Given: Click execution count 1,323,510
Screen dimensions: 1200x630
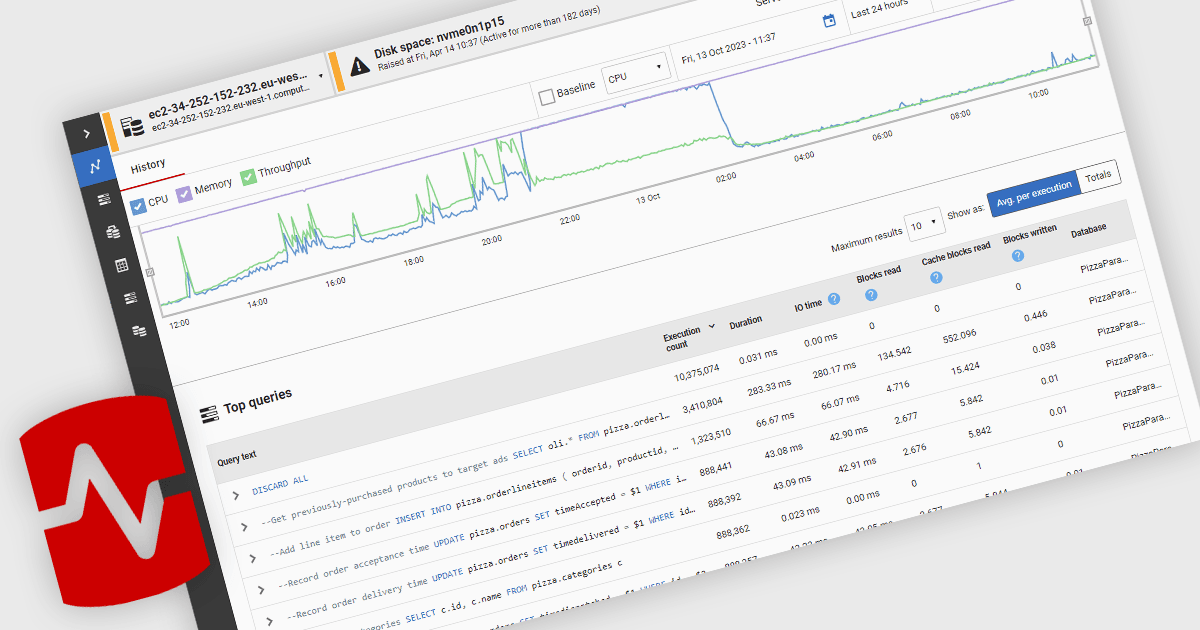Looking at the screenshot, I should coord(712,434).
